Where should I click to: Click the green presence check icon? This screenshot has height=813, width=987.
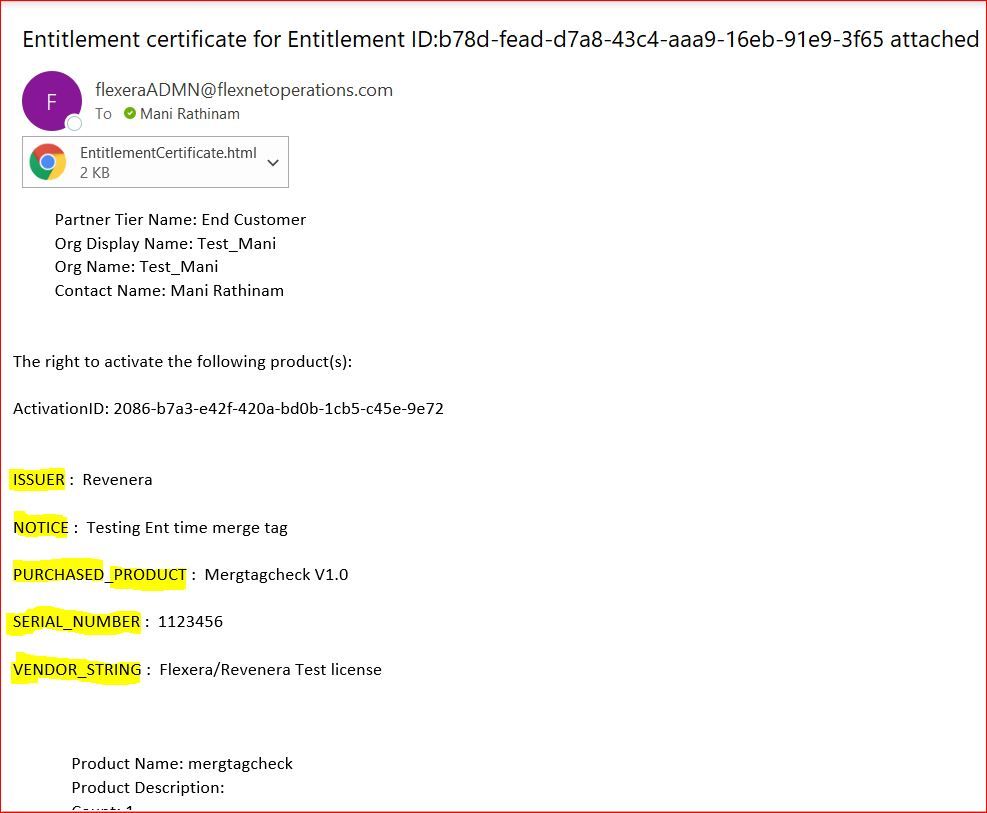pos(130,113)
